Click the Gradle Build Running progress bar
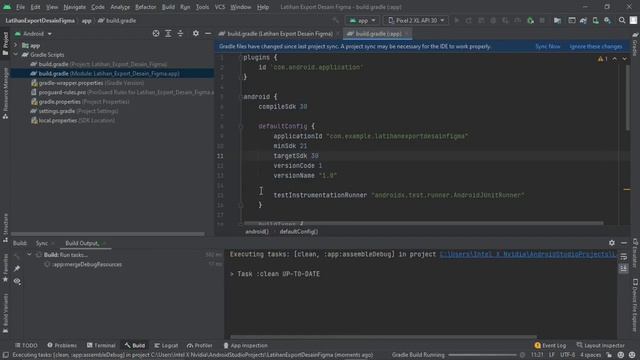The width and height of the screenshot is (640, 360). [x=482, y=355]
